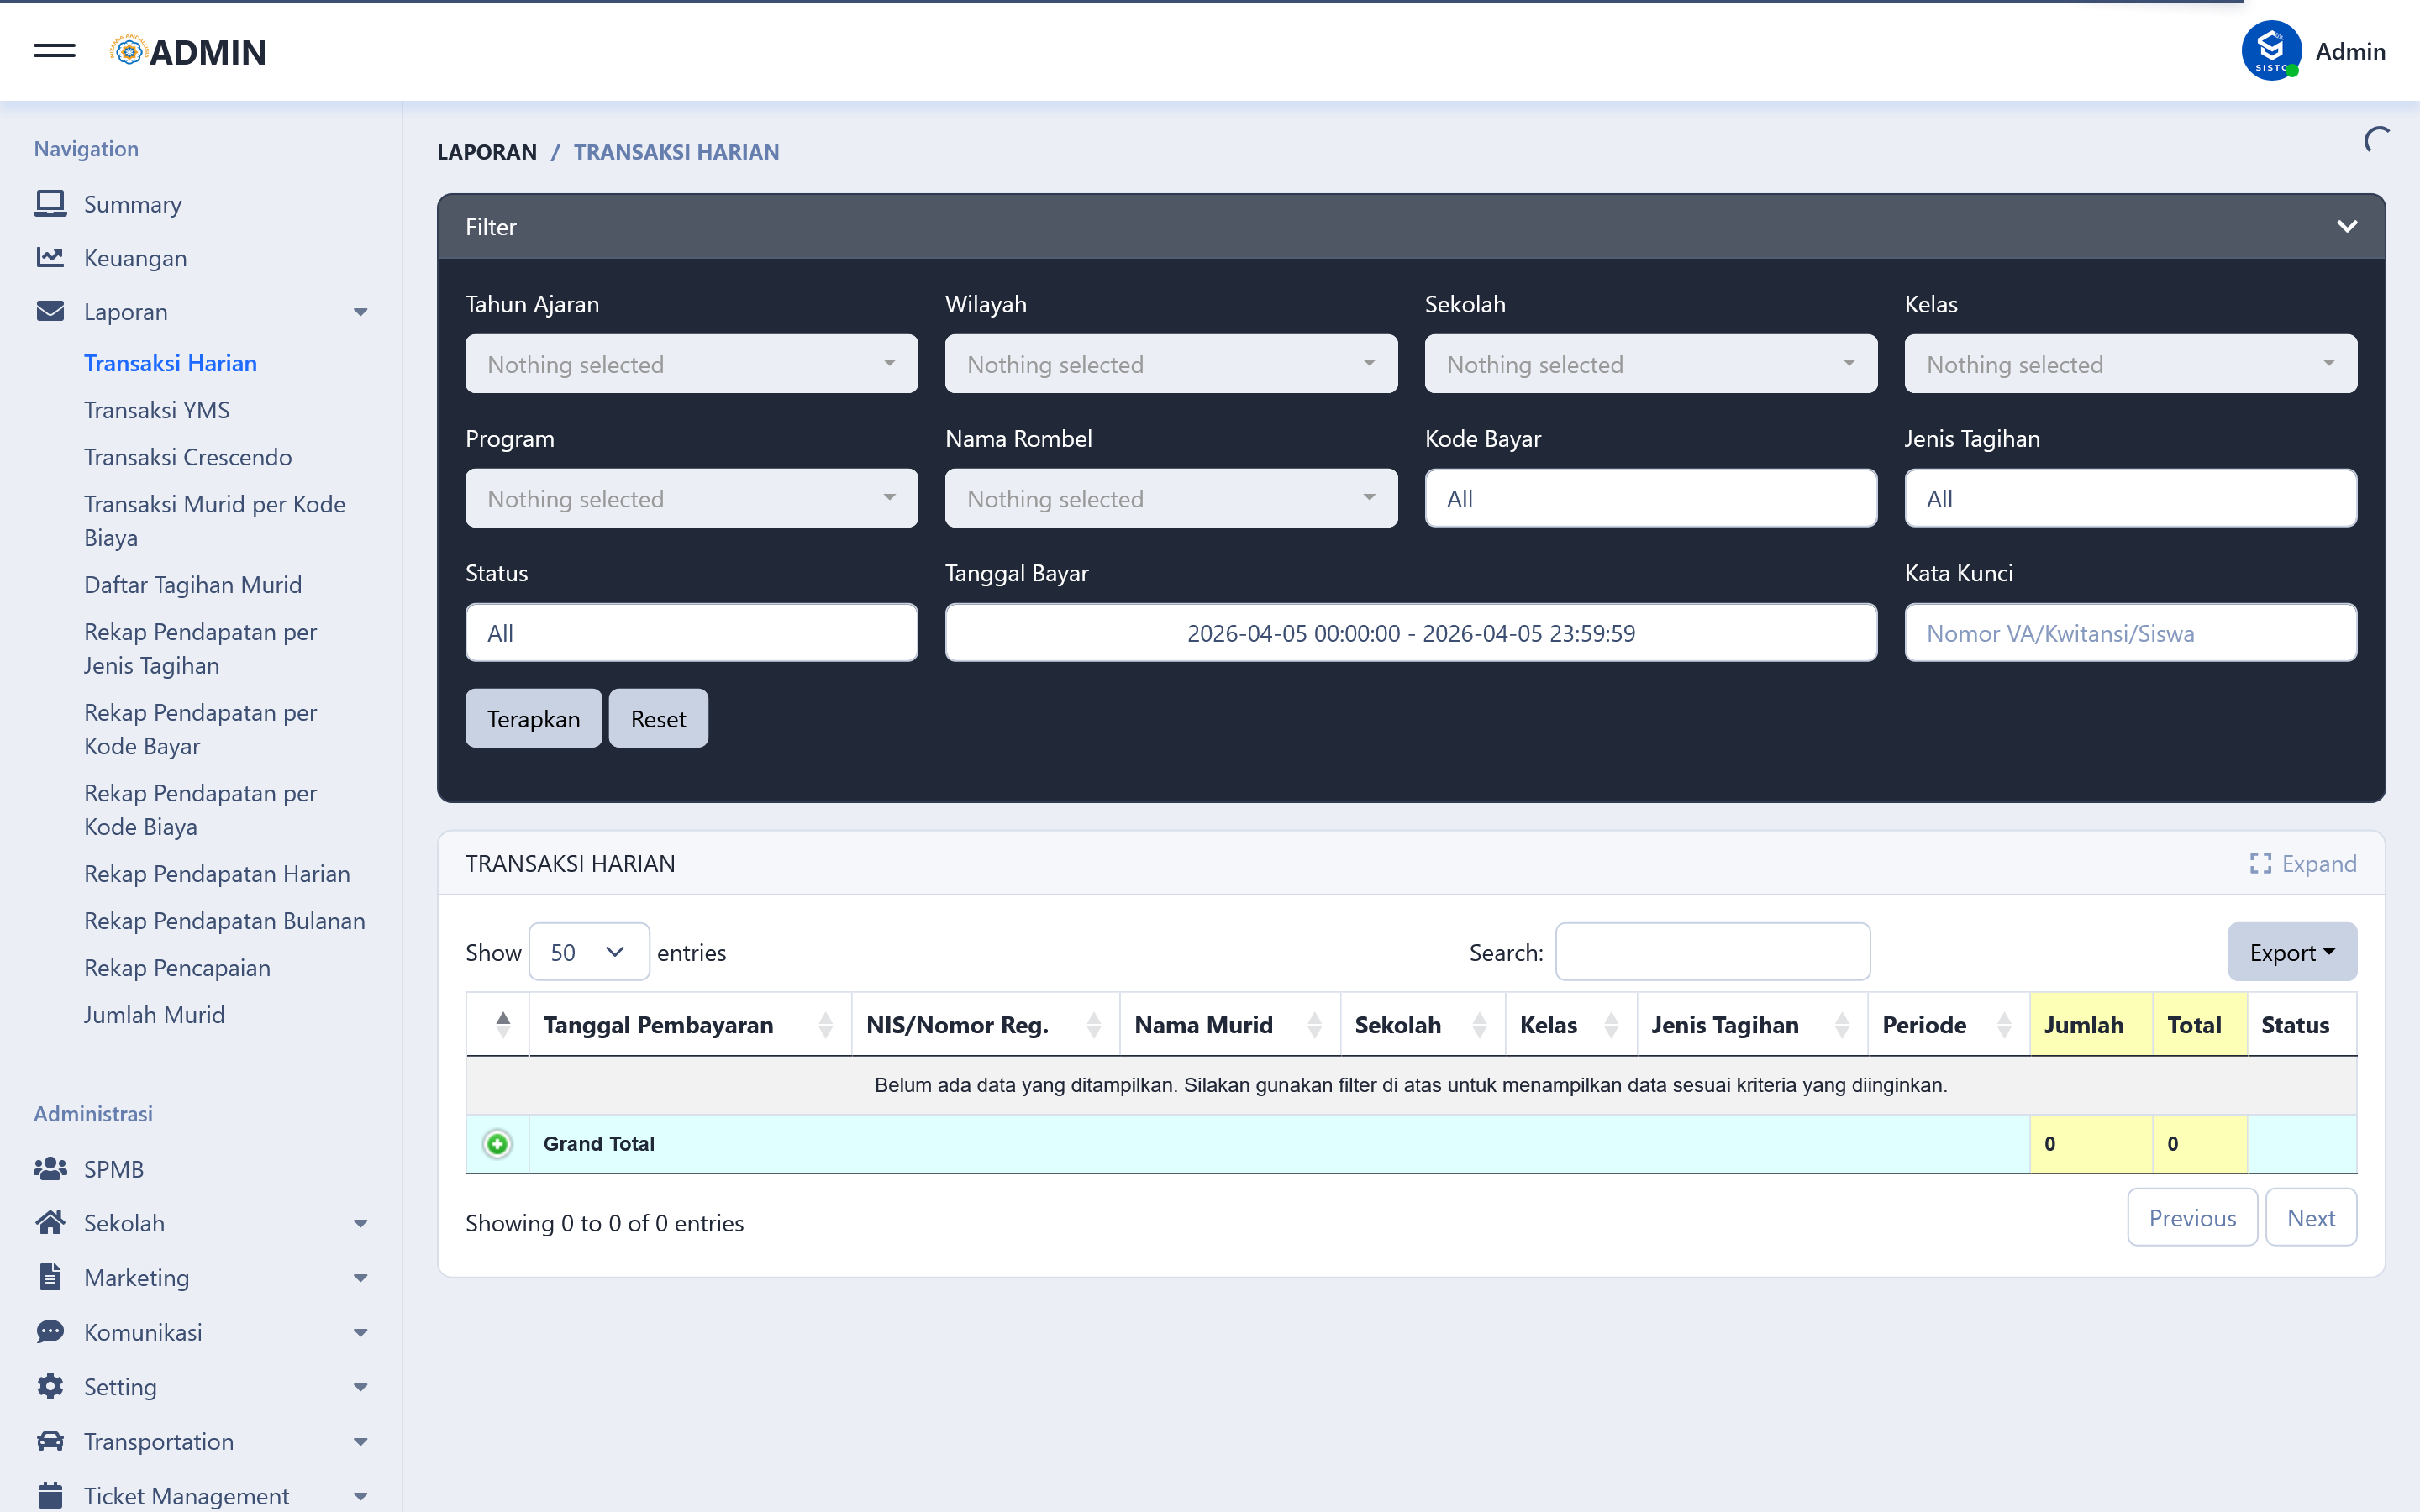Sort by NIS/Nomor Reg. column arrows

click(1093, 1025)
